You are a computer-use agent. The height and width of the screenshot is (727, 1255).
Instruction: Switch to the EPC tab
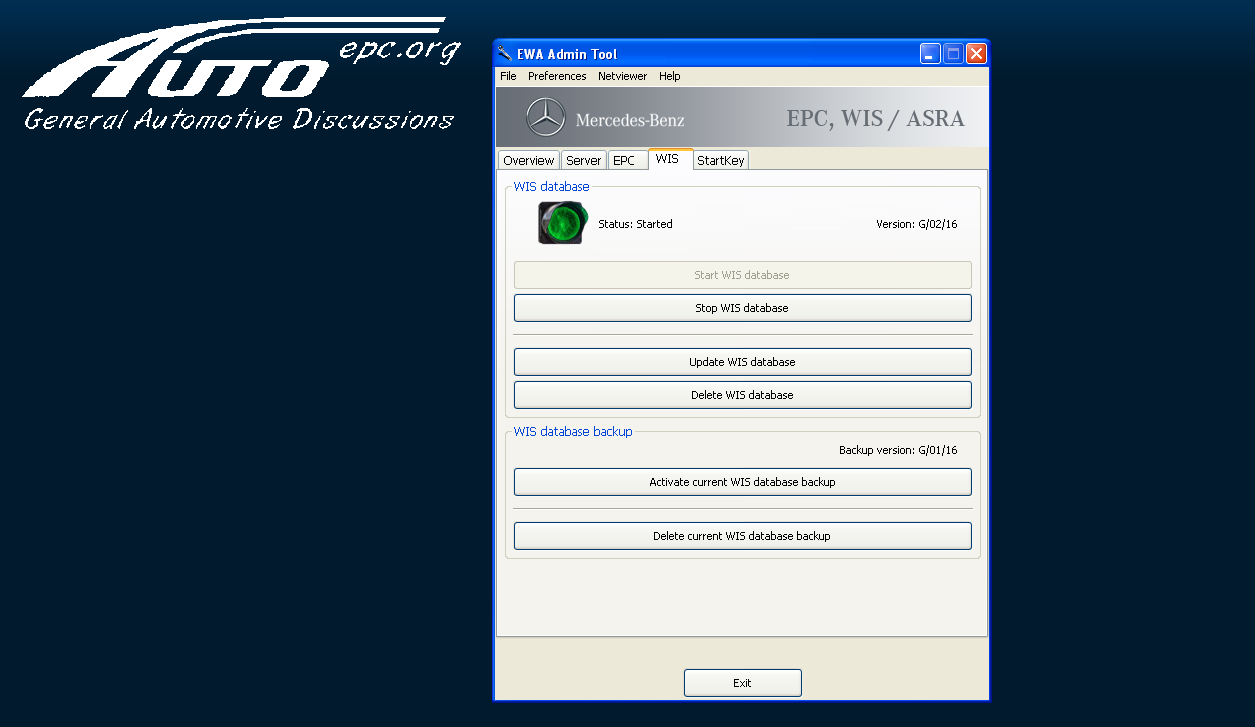tap(628, 160)
